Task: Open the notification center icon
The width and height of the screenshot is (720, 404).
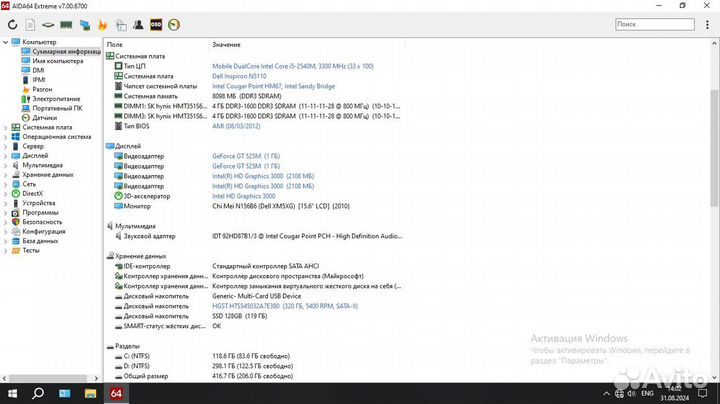Action: pyautogui.click(x=703, y=393)
